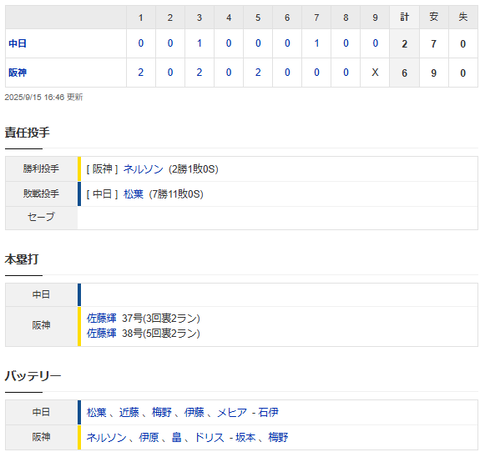Open ドリス pitcher link
Screen dimensions: 480x452
209,437
